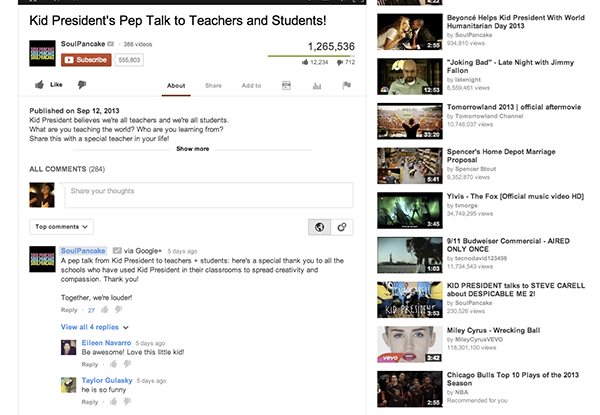The height and width of the screenshot is (415, 600).
Task: Click Taylor Gulasky's profile picture
Action: pyautogui.click(x=68, y=385)
